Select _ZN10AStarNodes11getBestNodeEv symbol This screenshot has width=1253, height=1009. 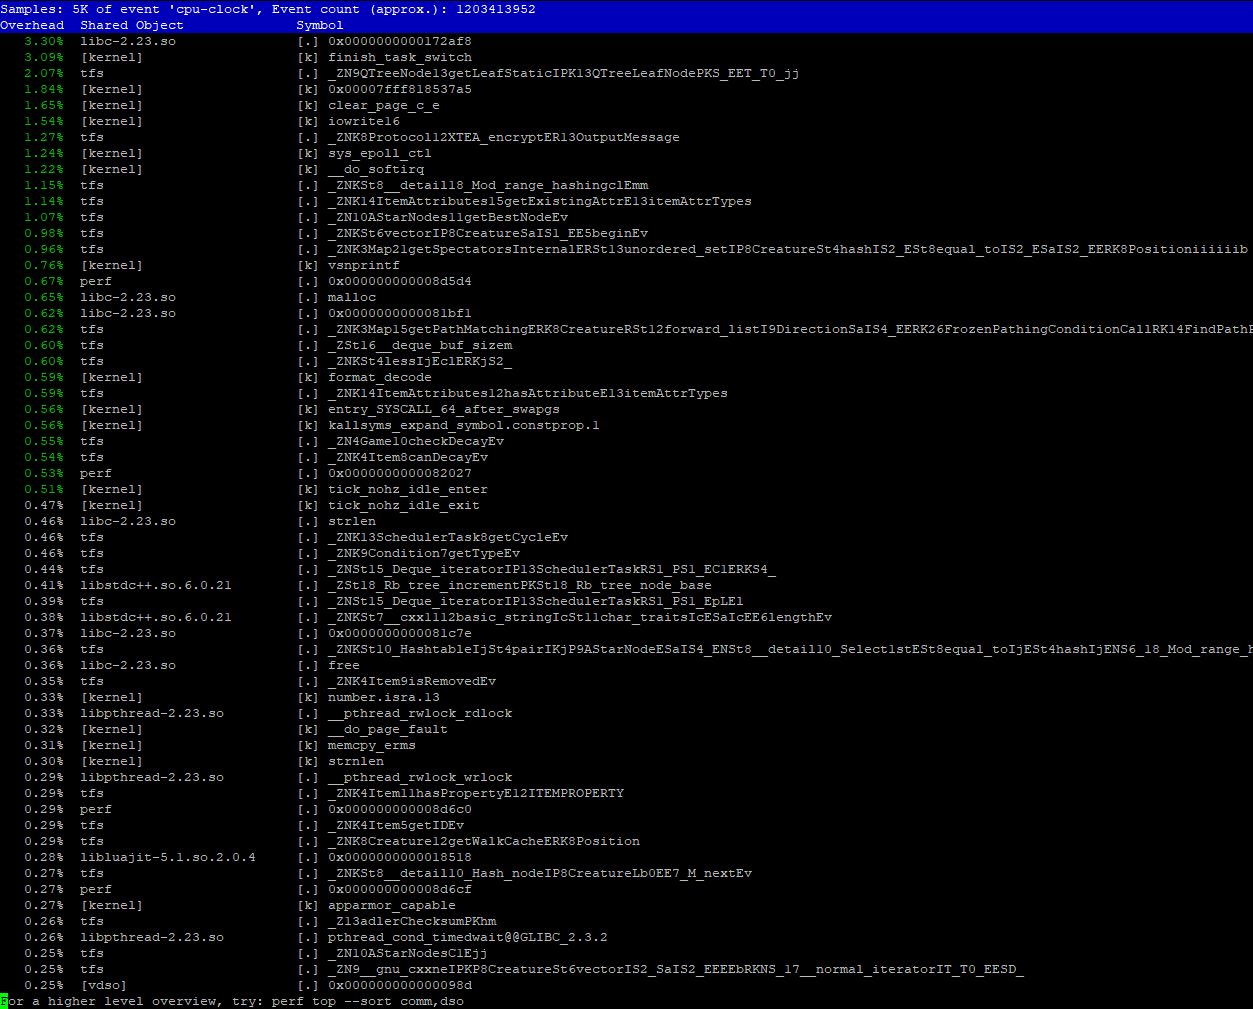pyautogui.click(x=448, y=217)
